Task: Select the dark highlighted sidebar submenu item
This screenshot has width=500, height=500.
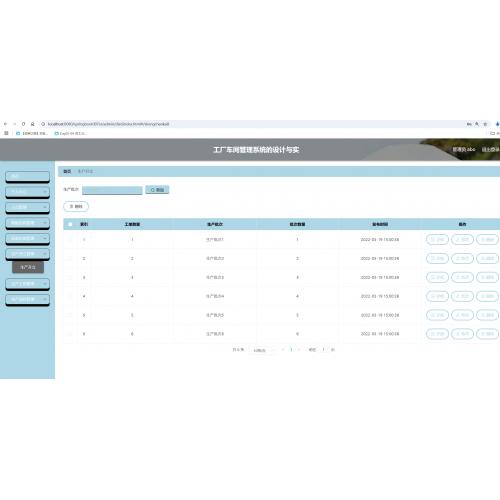Action: coord(28,267)
